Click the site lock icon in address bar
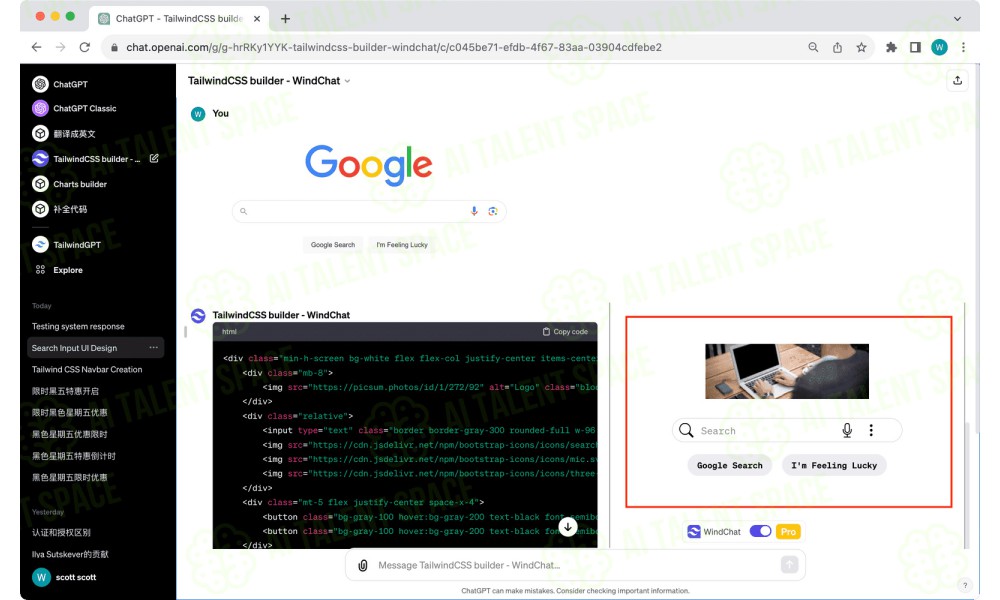The height and width of the screenshot is (600, 1000). tap(115, 47)
